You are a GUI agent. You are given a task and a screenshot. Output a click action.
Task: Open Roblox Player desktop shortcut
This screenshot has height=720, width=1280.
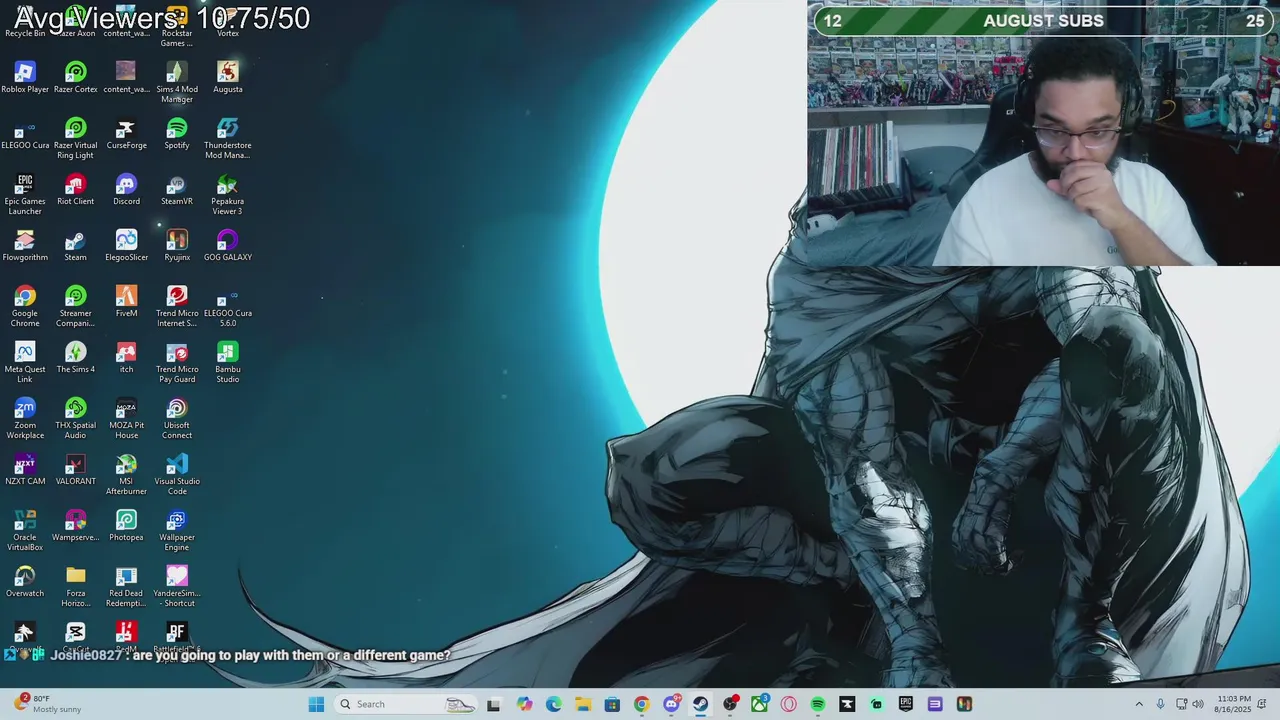pyautogui.click(x=25, y=78)
